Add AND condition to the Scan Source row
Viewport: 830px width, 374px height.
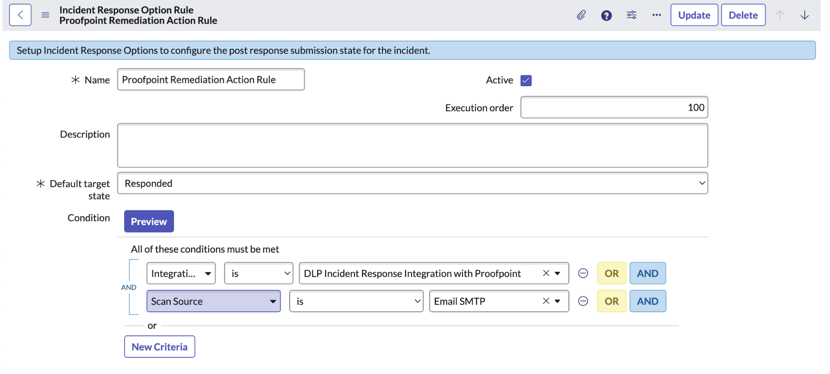tap(647, 301)
